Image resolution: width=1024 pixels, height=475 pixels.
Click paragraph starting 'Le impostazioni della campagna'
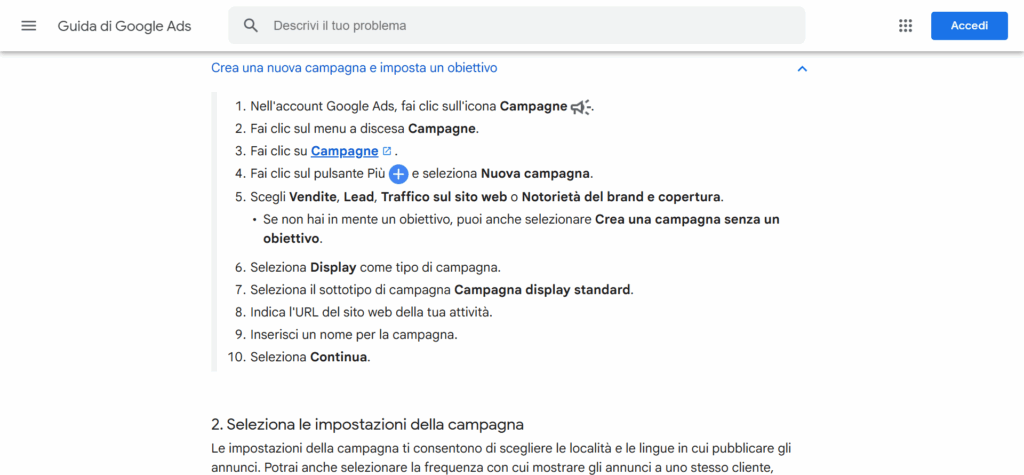tap(502, 459)
